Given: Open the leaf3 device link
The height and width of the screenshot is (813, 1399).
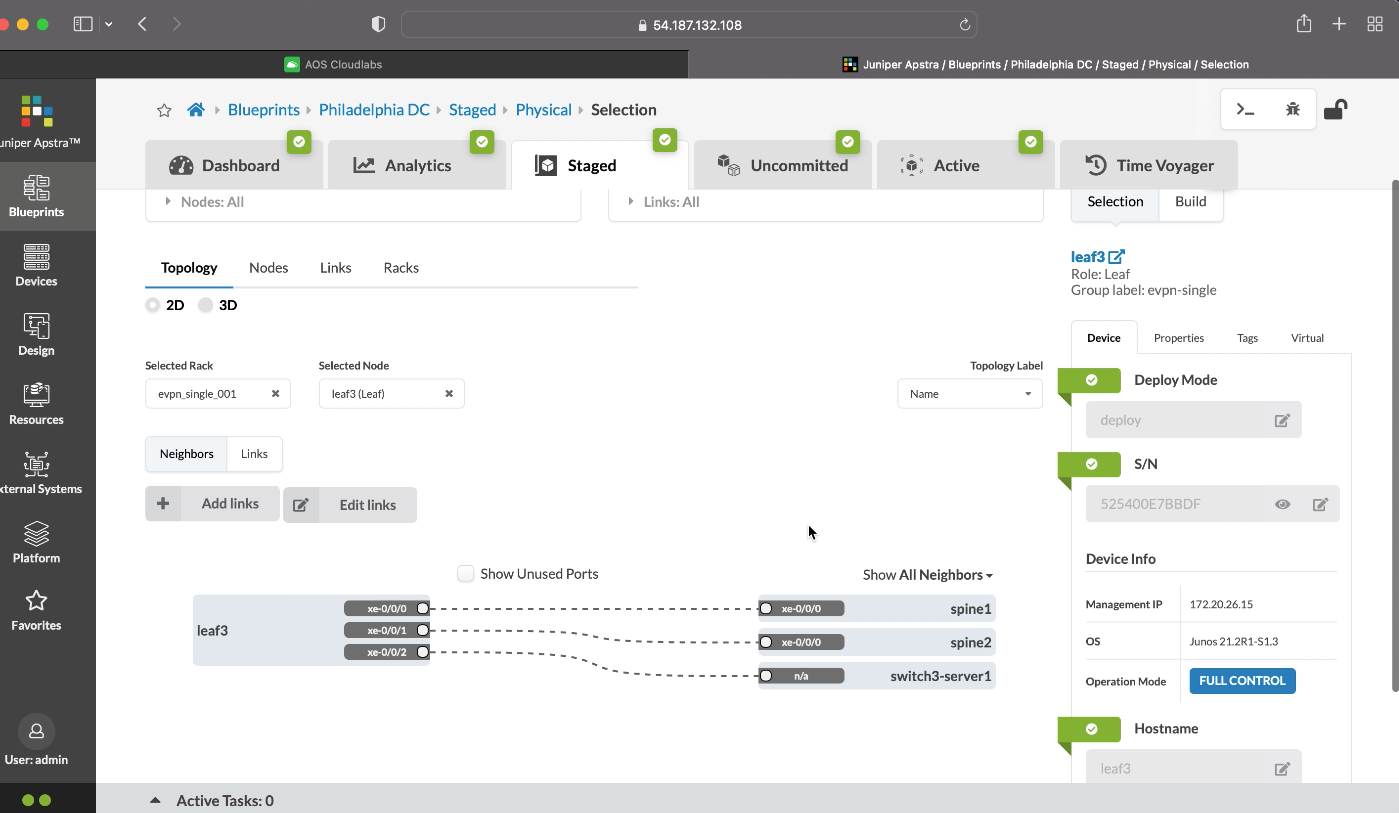Looking at the screenshot, I should (1088, 257).
